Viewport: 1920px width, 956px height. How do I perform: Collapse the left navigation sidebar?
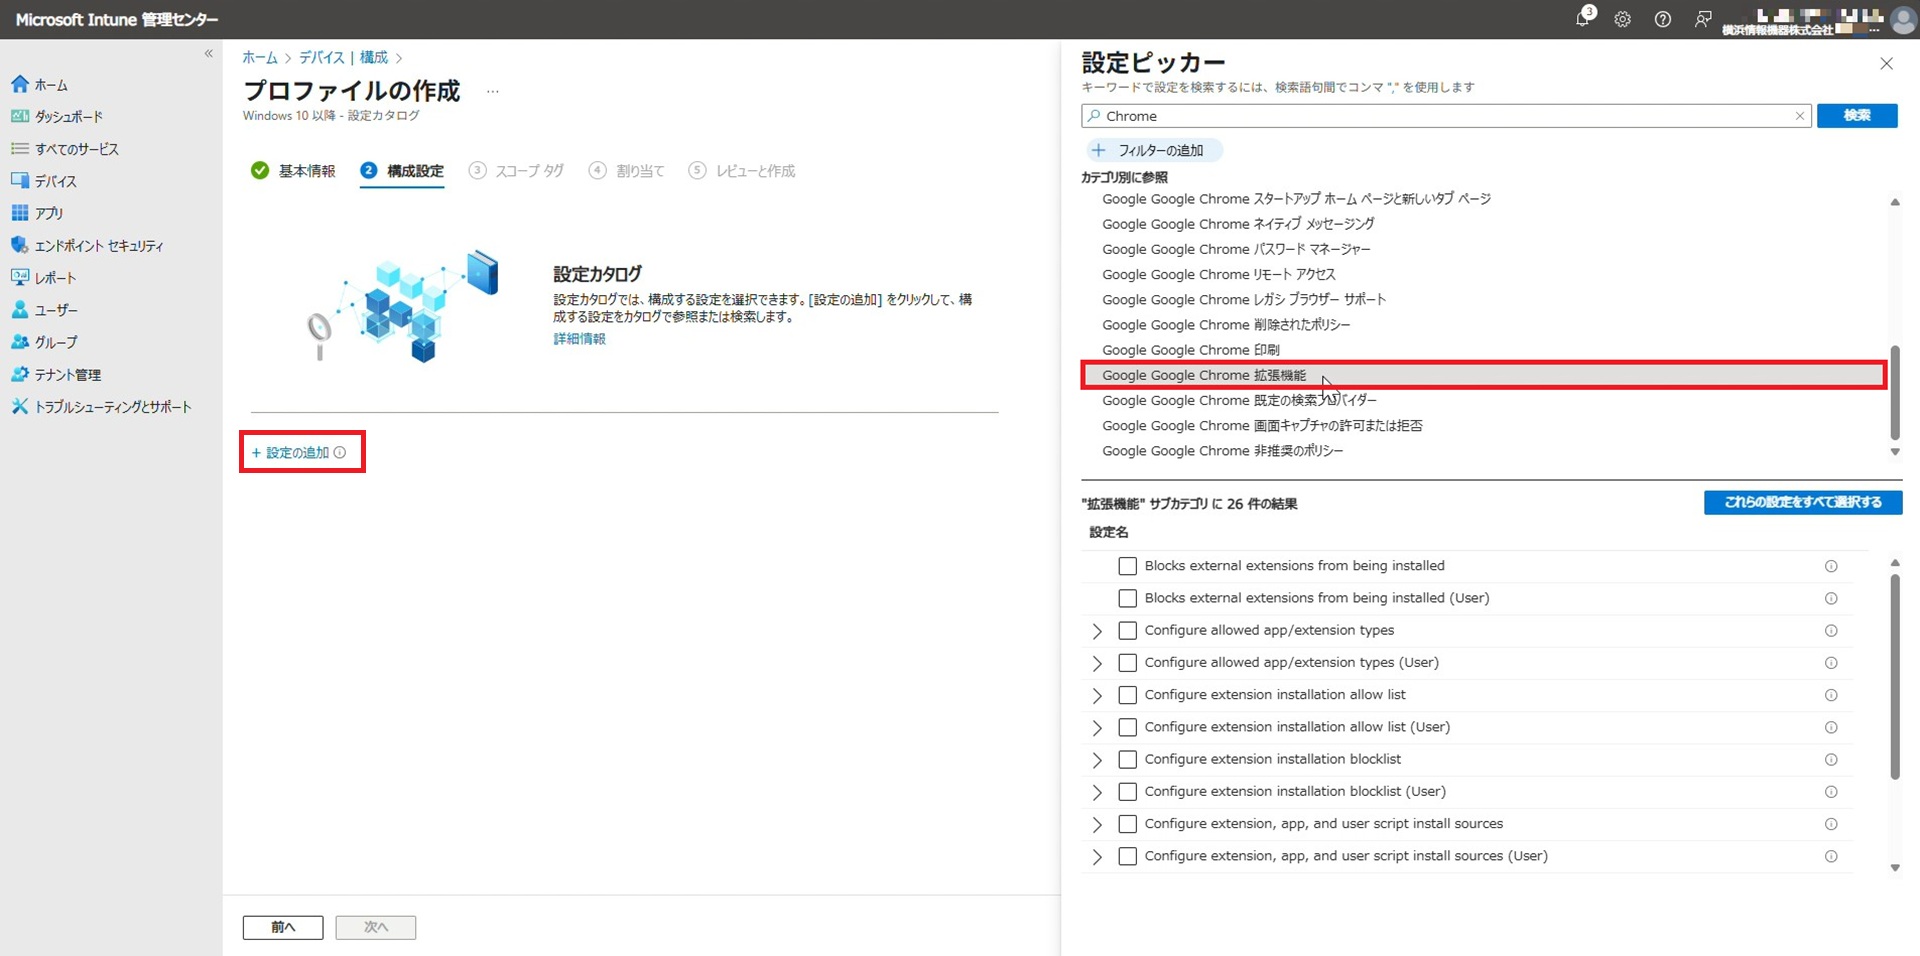tap(209, 54)
